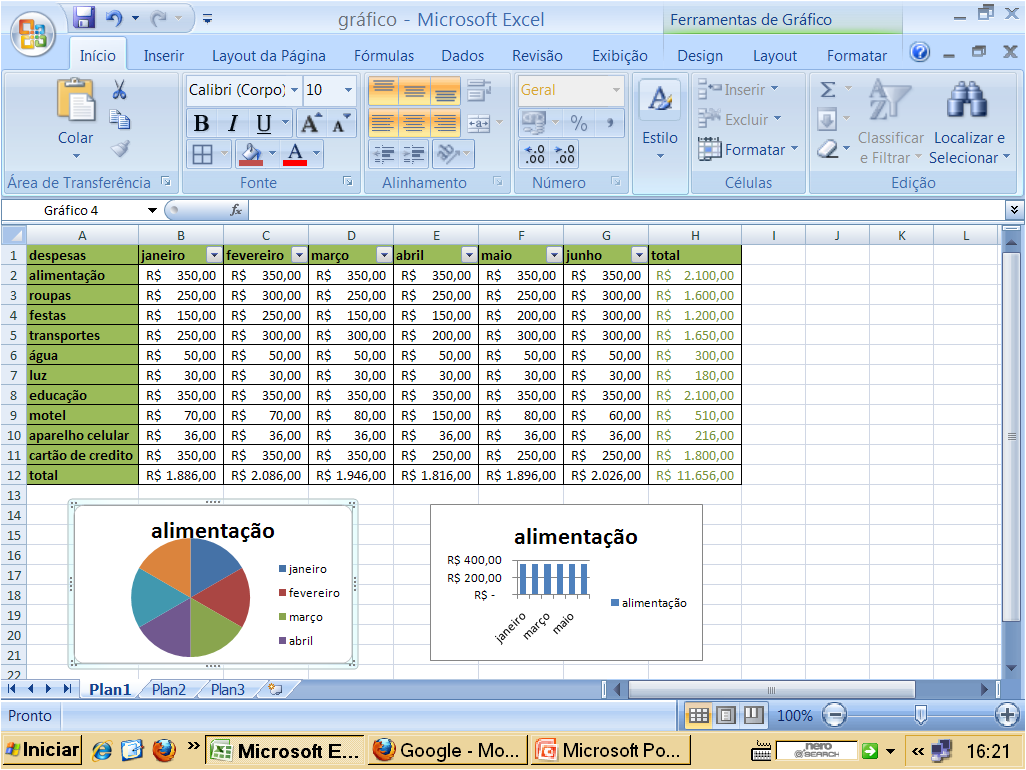Expand the formula bar
Viewport: 1026px width, 770px height.
tap(1014, 210)
